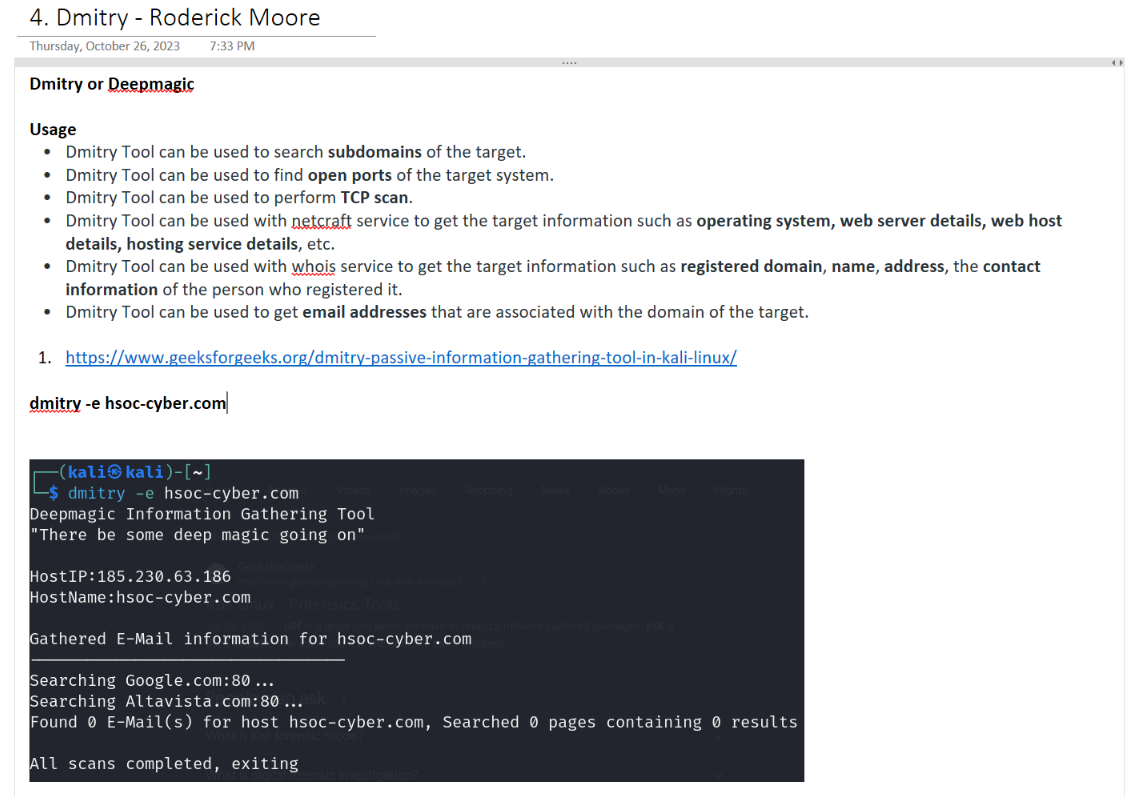Click the "Dmitry or Deepmagic" heading
This screenshot has width=1132, height=796.
pyautogui.click(x=112, y=84)
